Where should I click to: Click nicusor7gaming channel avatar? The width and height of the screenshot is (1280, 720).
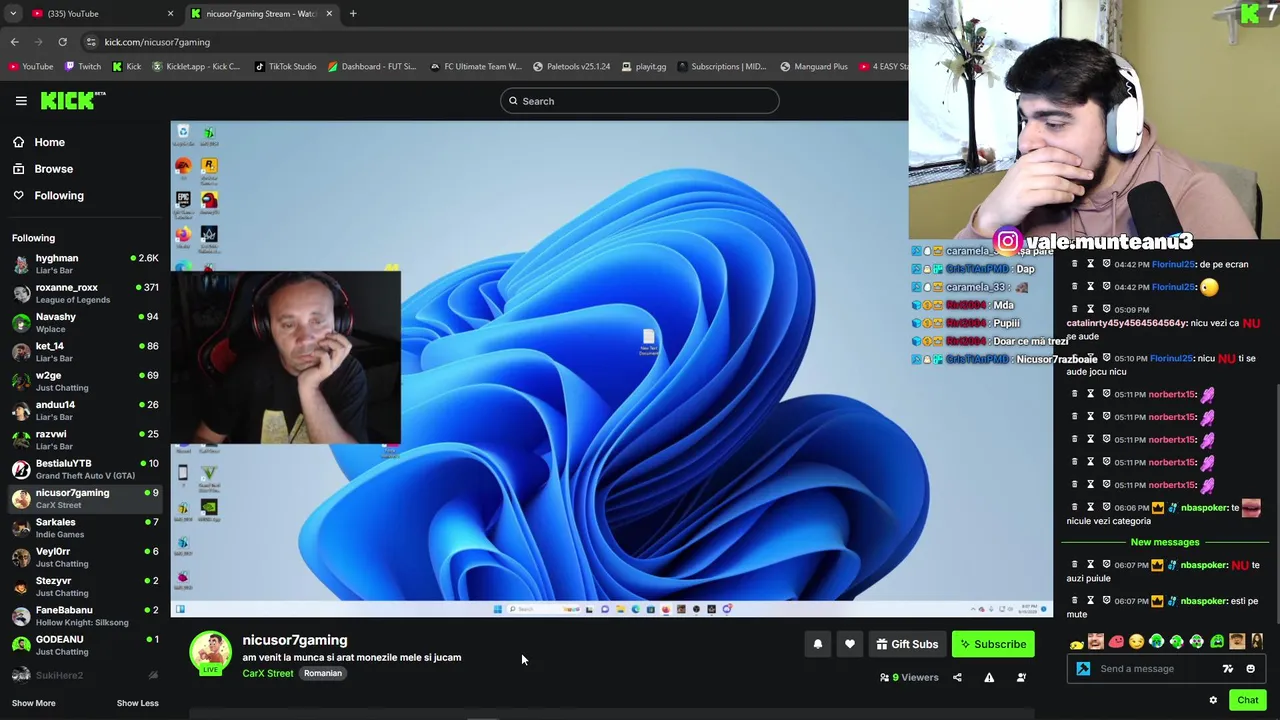(210, 652)
